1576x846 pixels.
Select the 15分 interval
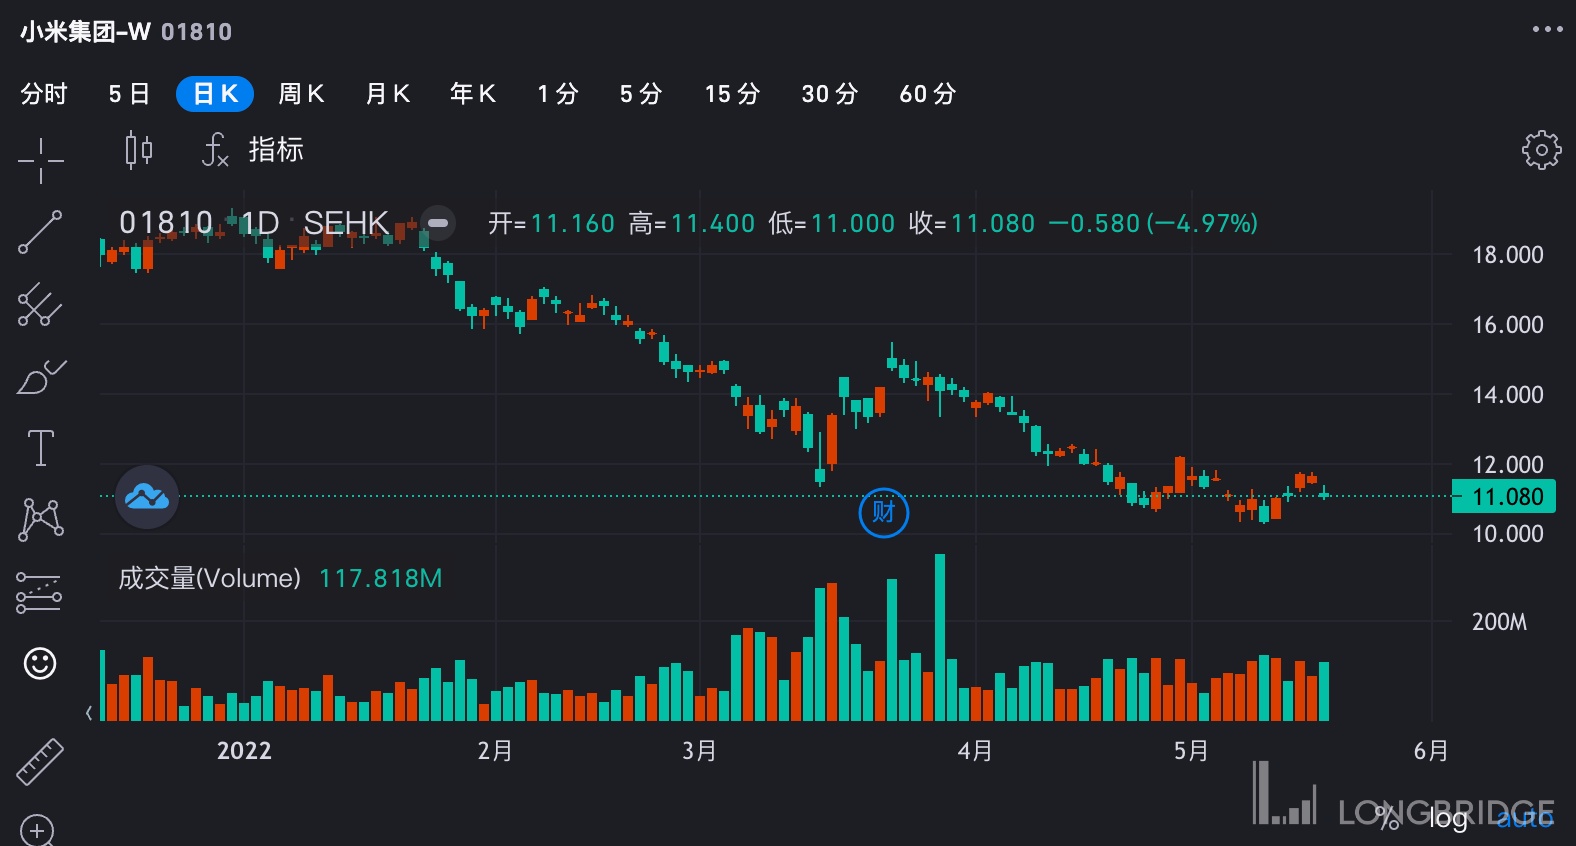tap(732, 94)
